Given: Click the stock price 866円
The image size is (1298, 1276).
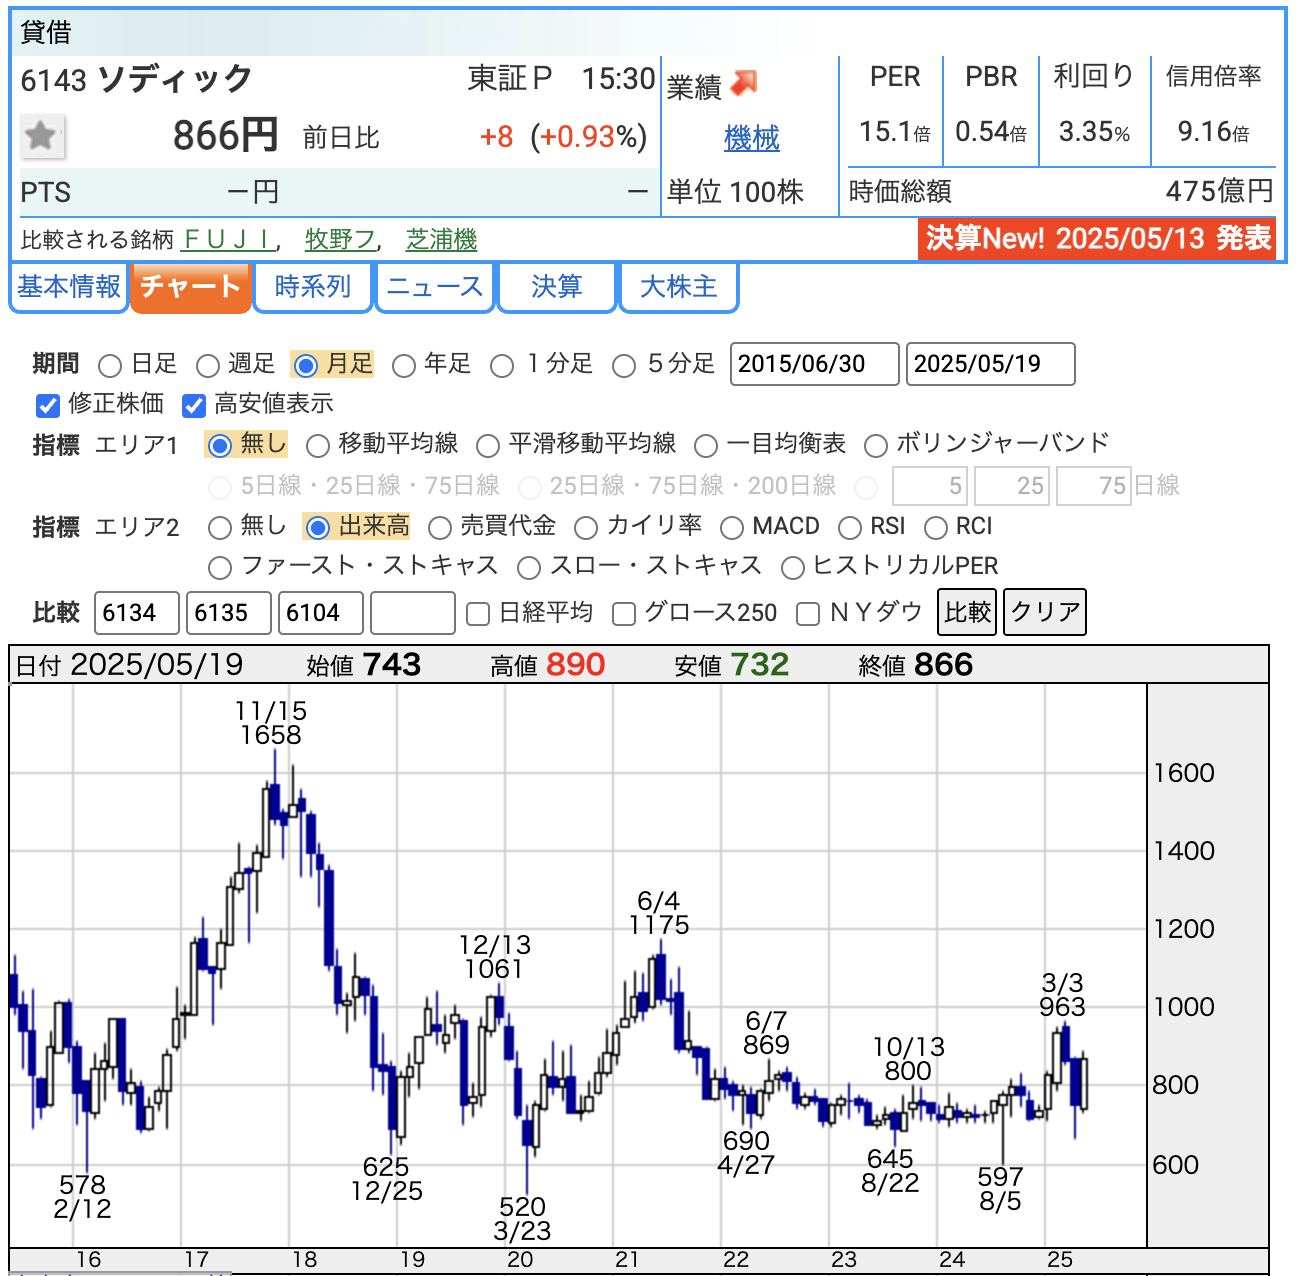Looking at the screenshot, I should point(225,136).
